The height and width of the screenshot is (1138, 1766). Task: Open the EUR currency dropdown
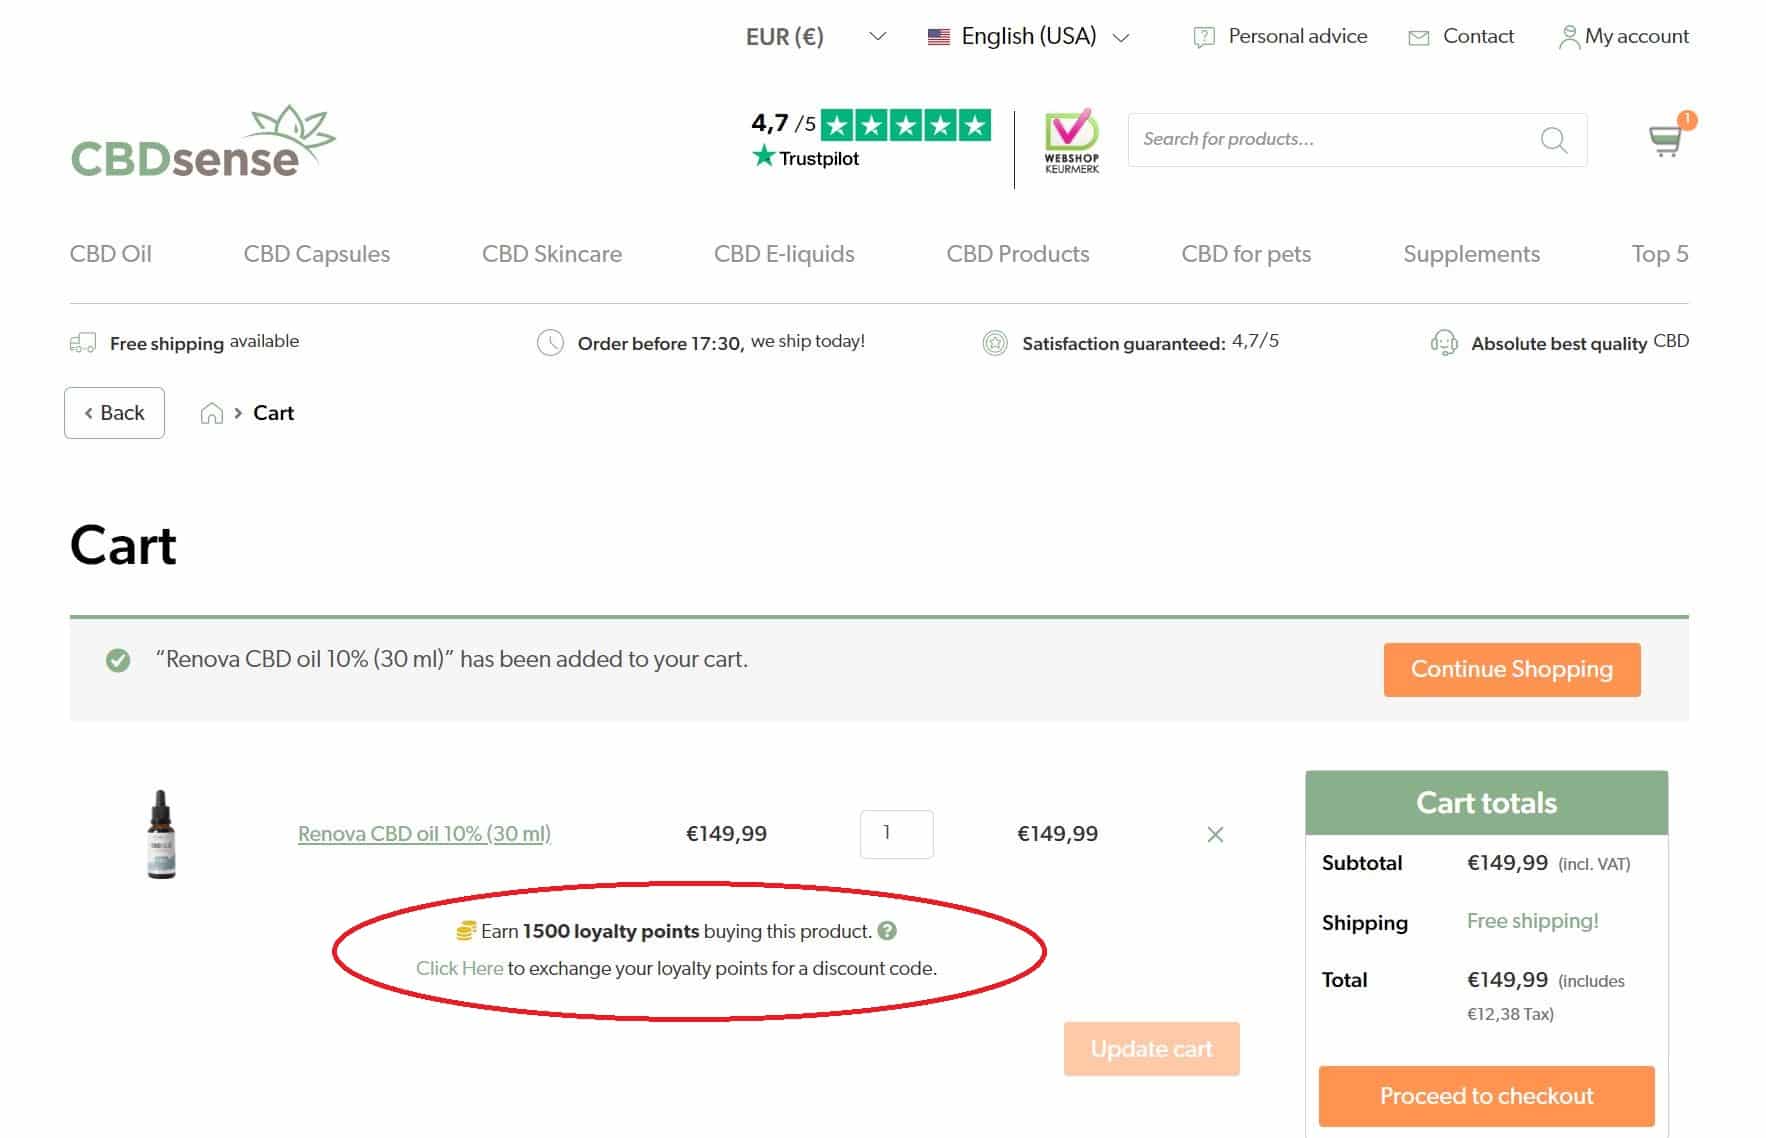point(816,37)
